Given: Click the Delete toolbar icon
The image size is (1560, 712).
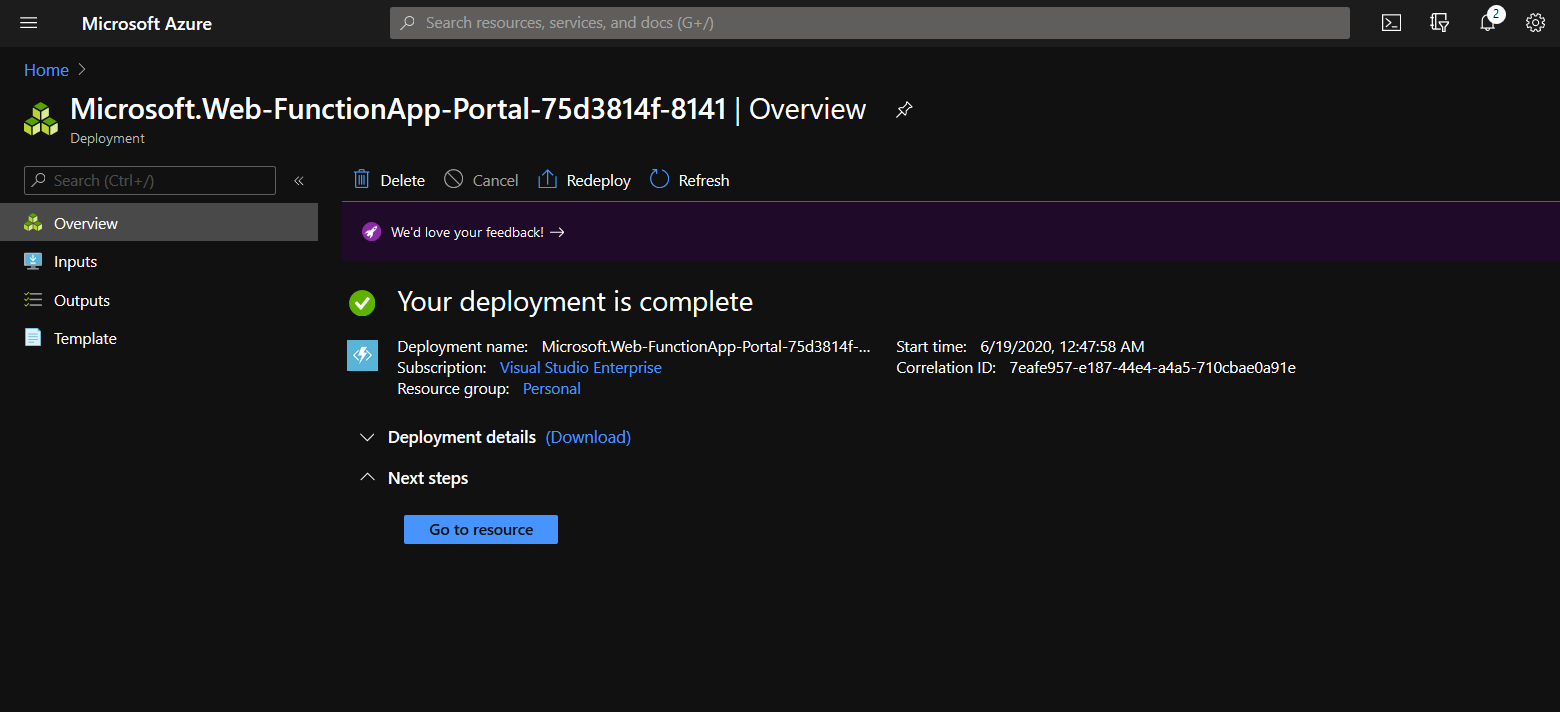Looking at the screenshot, I should 388,179.
